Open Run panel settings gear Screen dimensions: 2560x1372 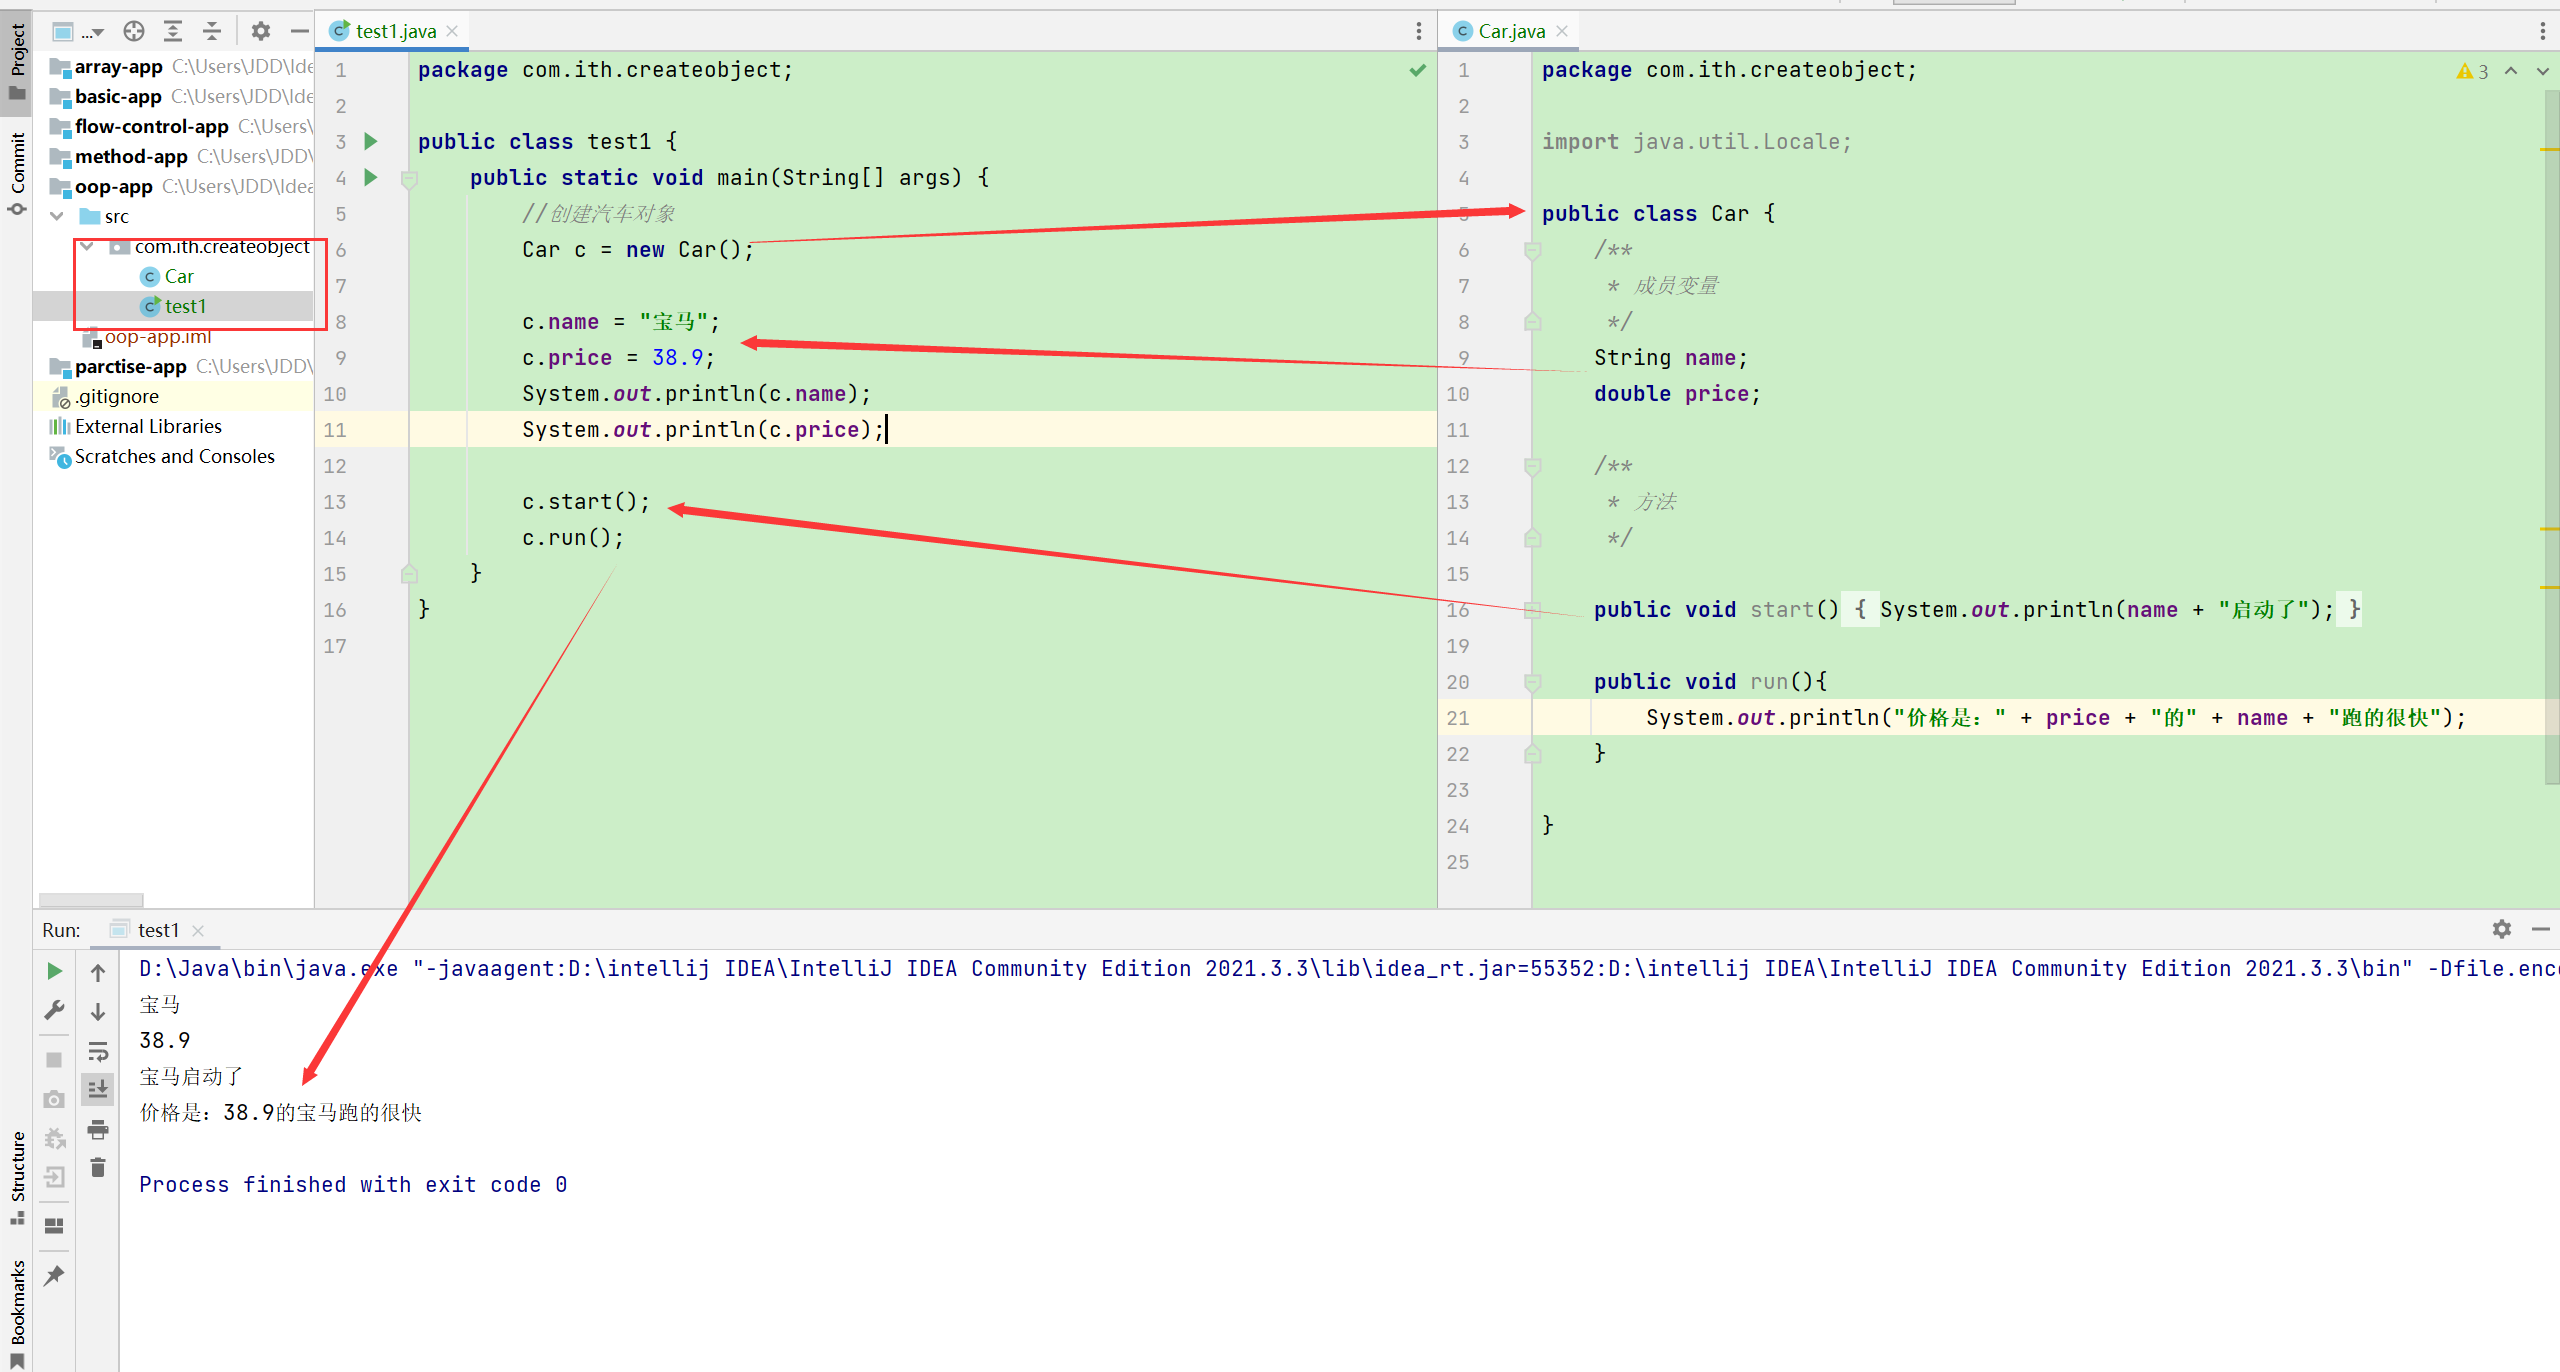point(2502,929)
